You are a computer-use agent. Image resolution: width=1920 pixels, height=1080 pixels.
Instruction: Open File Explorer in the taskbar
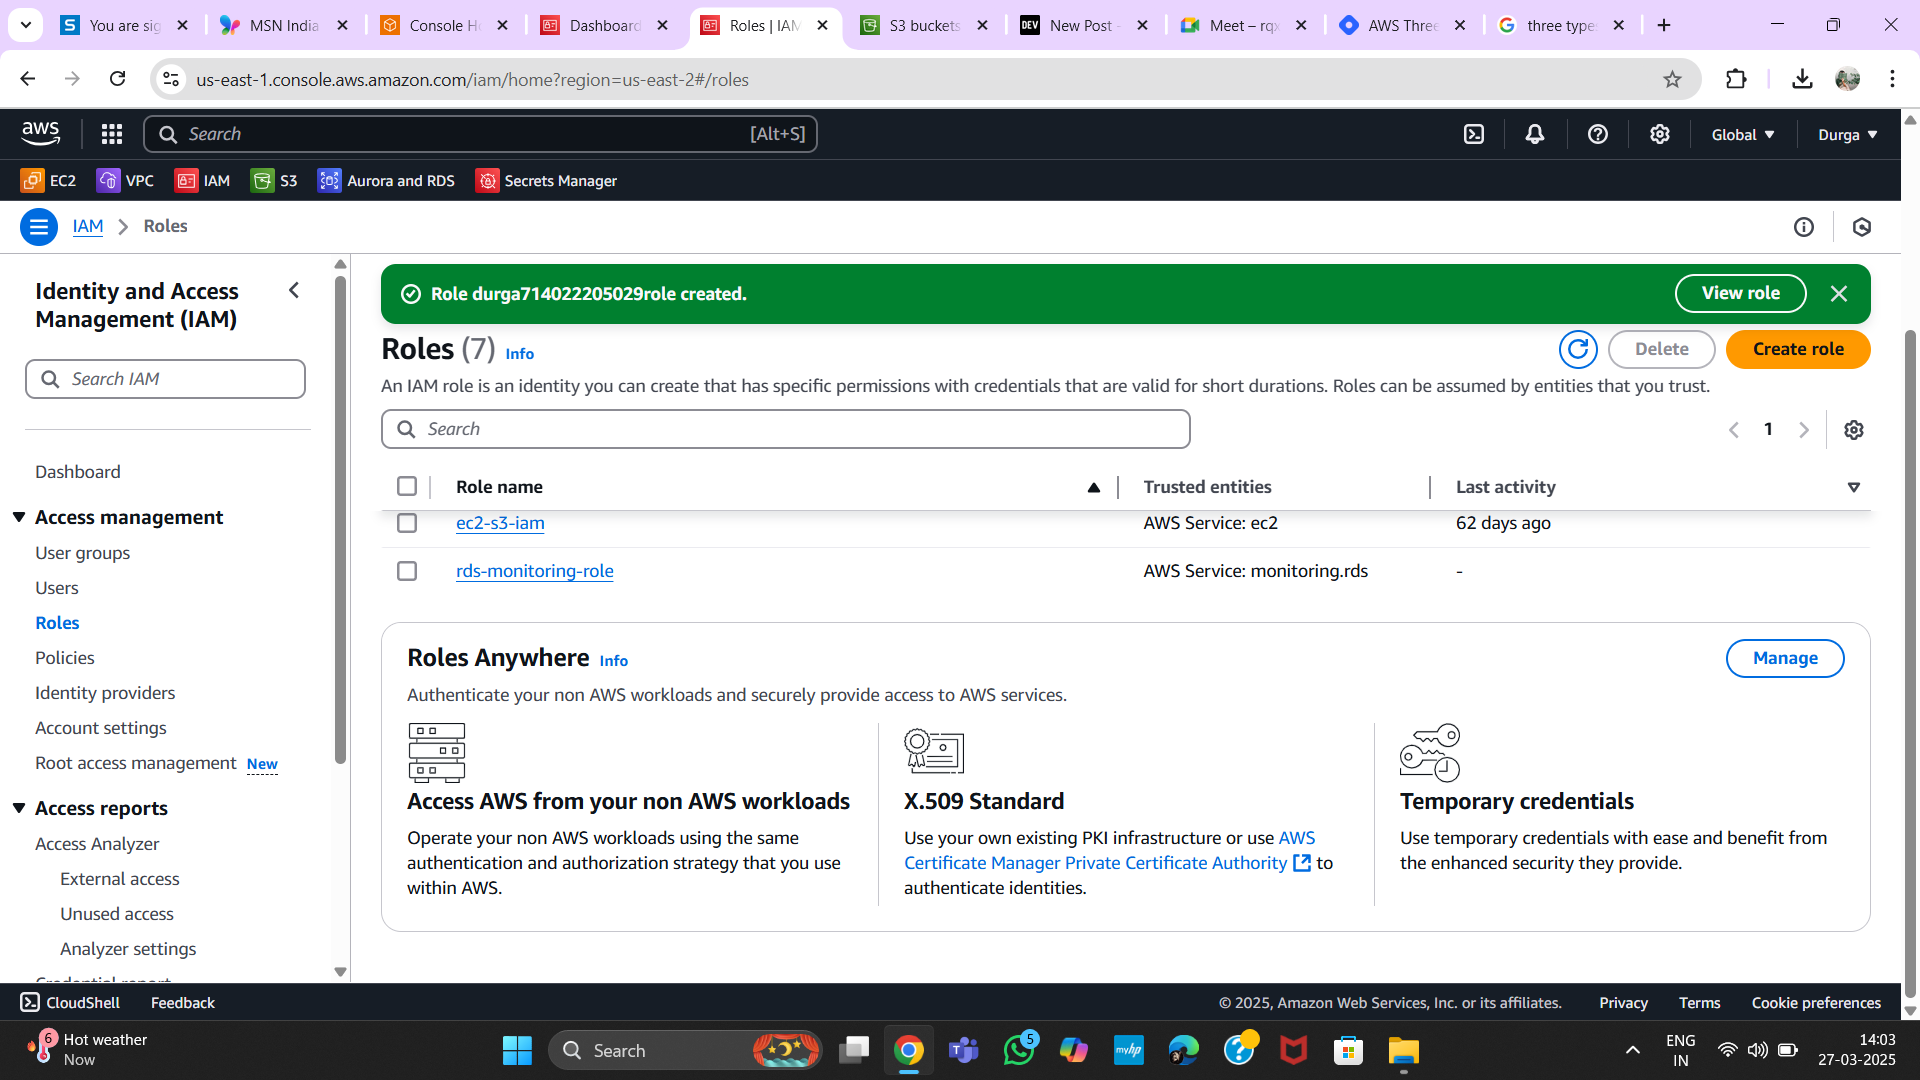tap(1404, 1051)
